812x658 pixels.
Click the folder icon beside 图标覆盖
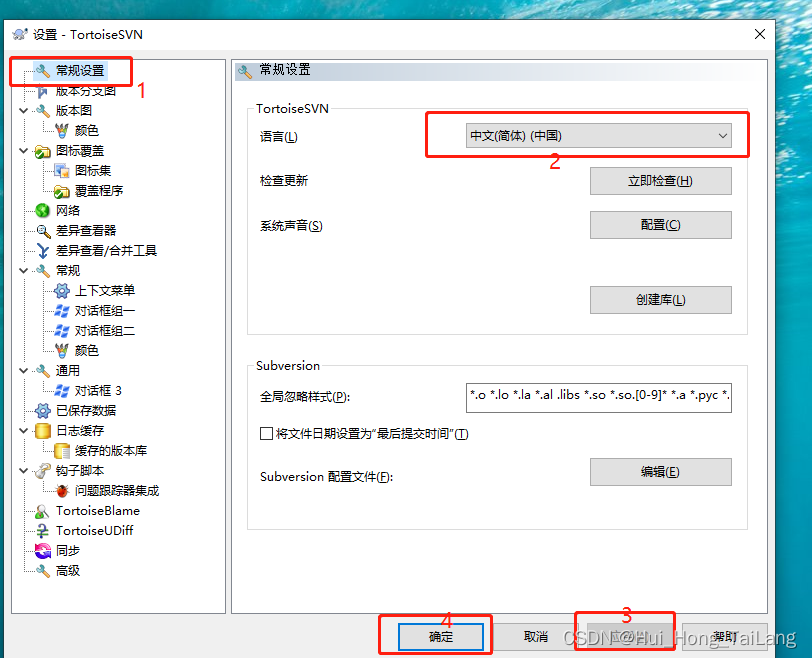[x=42, y=151]
